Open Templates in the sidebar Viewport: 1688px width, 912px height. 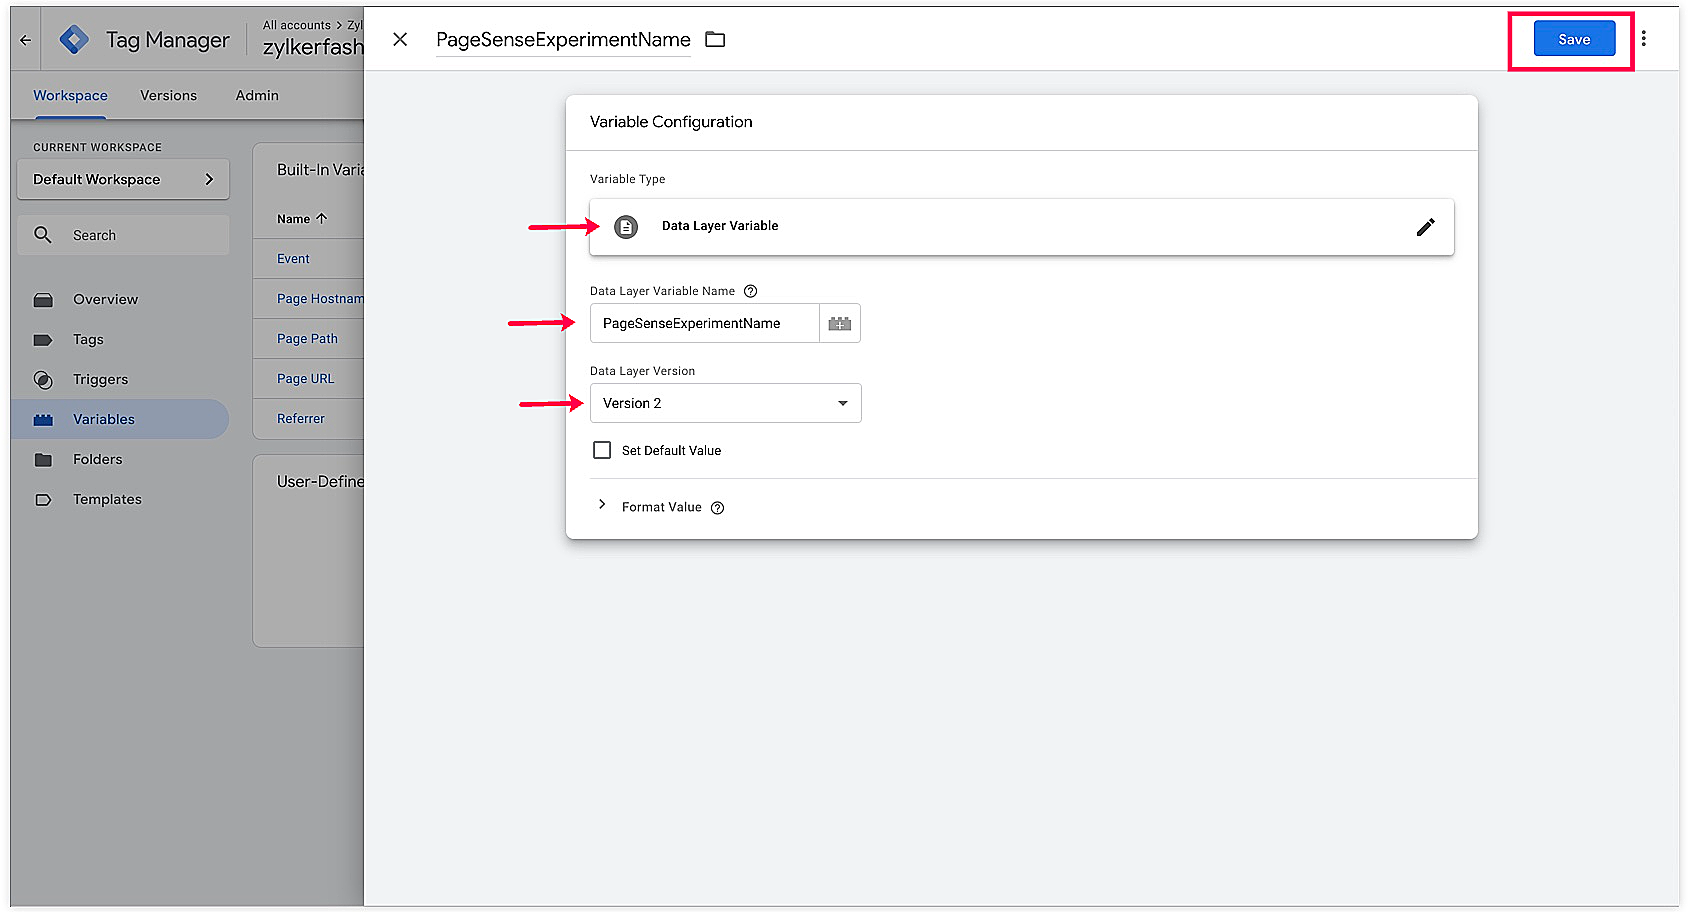107,499
